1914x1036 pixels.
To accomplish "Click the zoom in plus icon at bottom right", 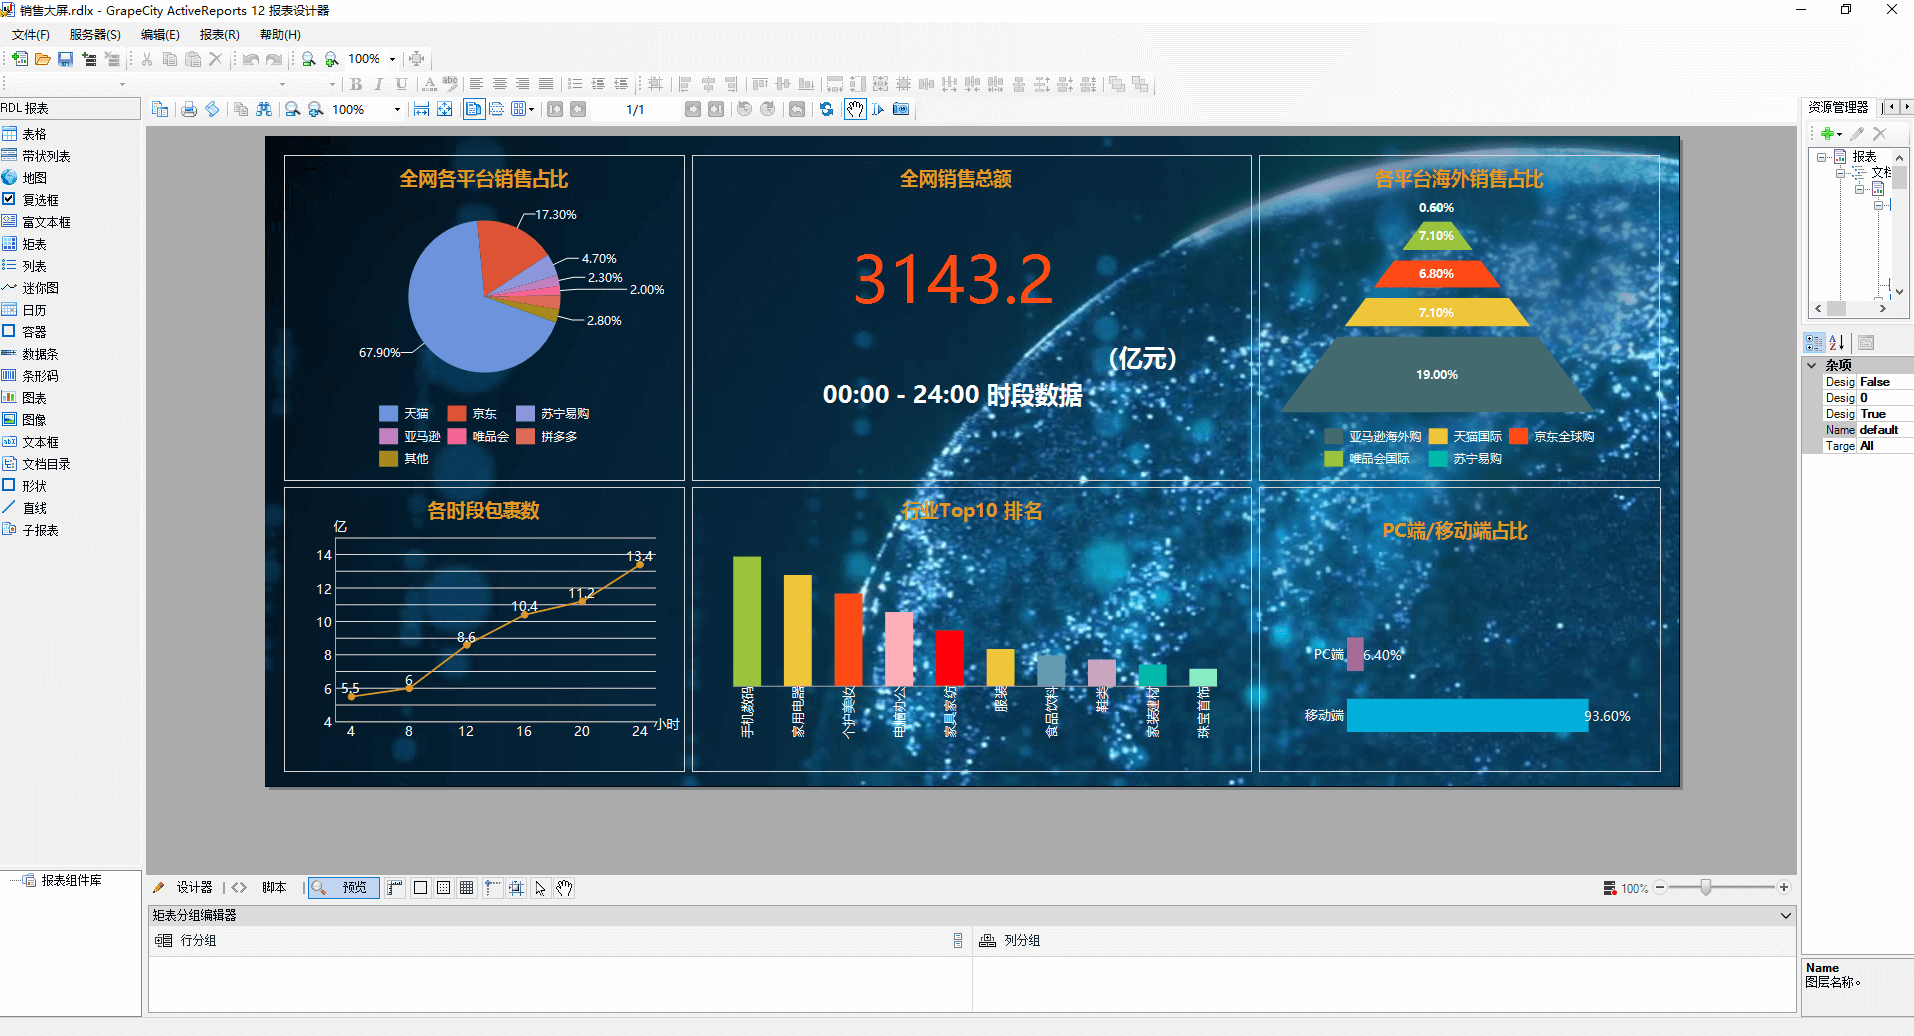I will click(x=1783, y=888).
